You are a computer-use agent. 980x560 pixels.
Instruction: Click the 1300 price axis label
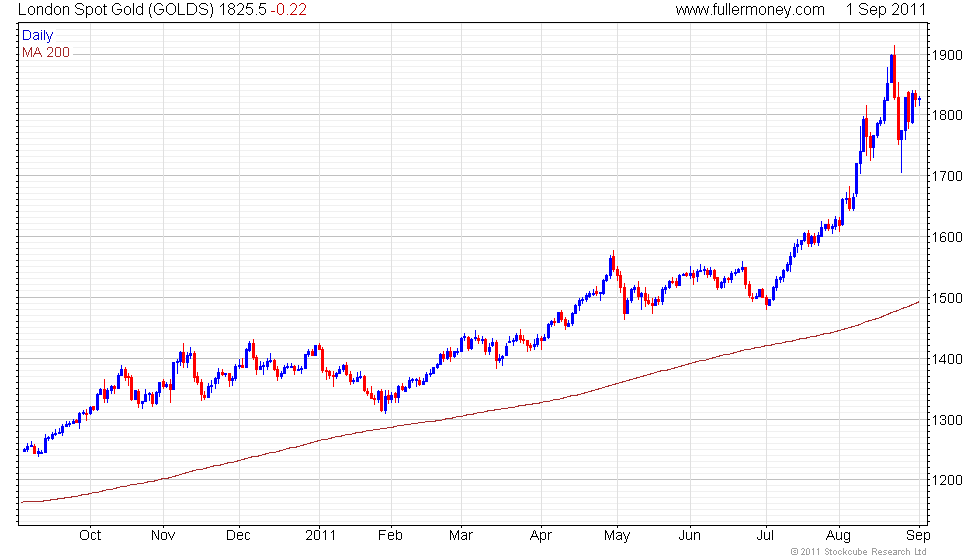coord(947,420)
